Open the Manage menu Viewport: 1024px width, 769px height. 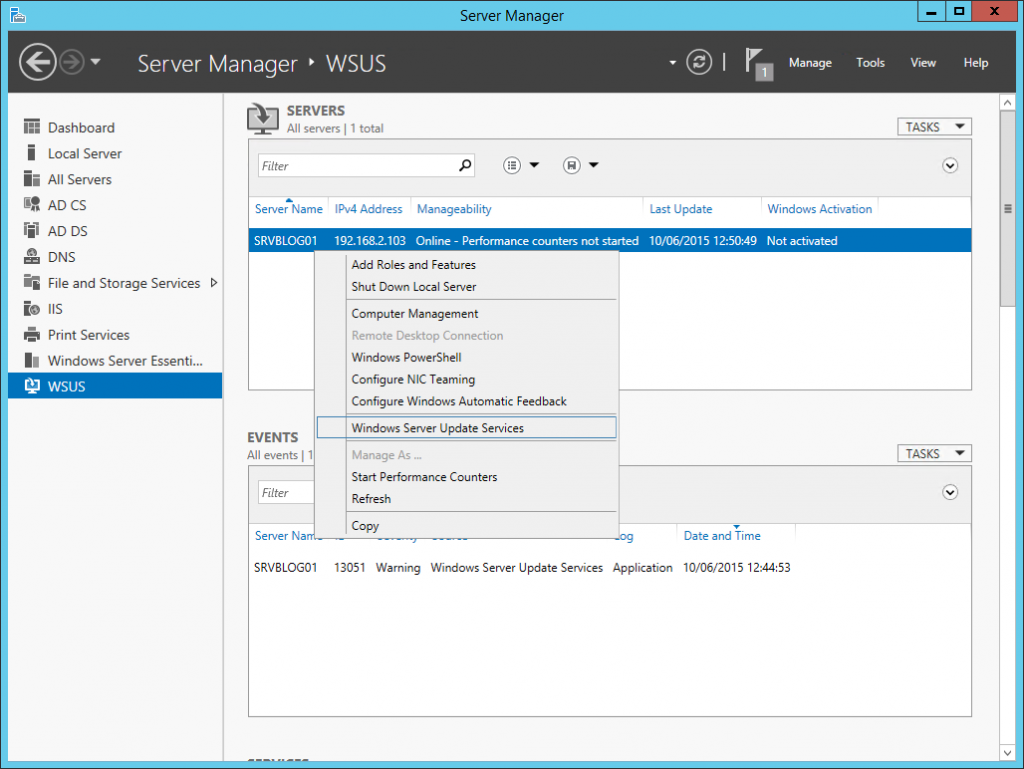click(810, 62)
